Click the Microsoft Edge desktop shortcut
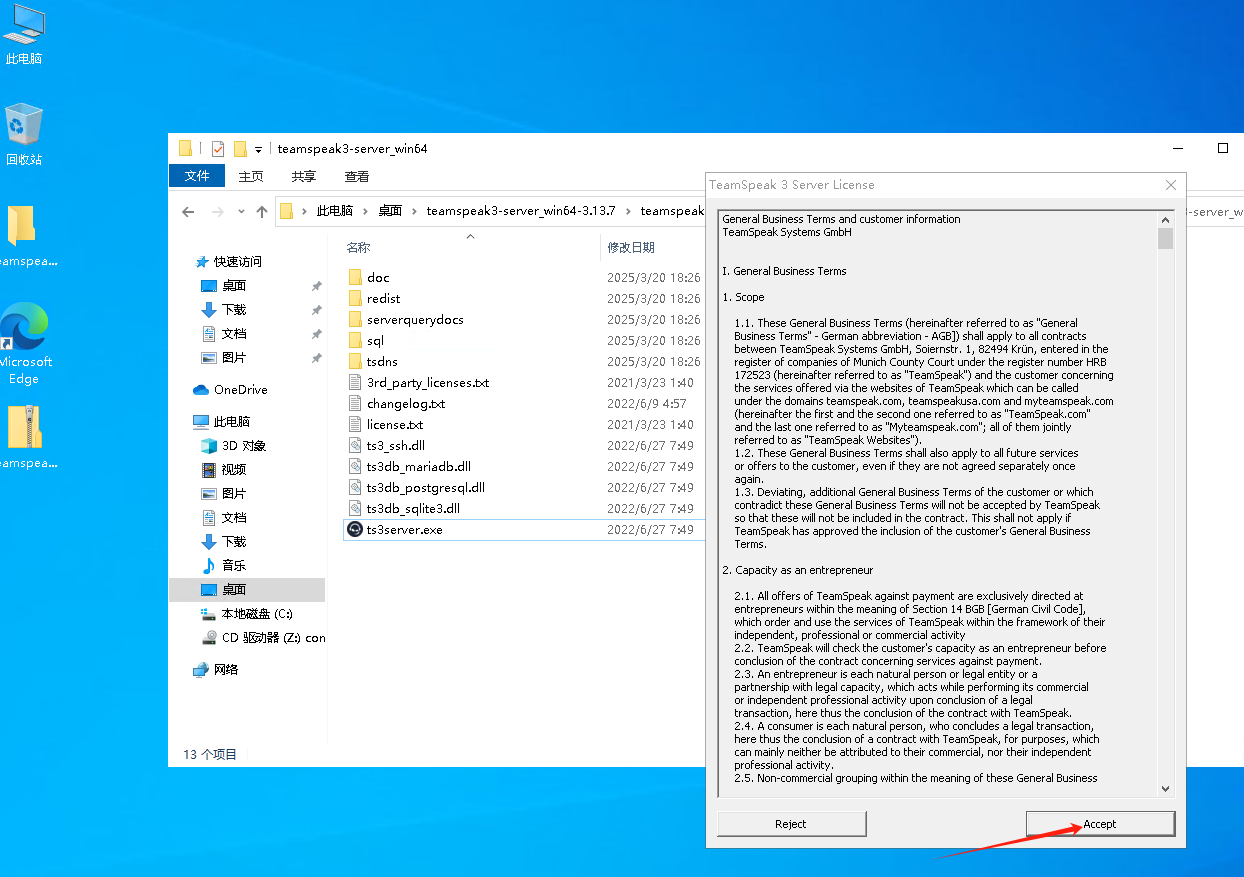The image size is (1244, 877). (24, 344)
